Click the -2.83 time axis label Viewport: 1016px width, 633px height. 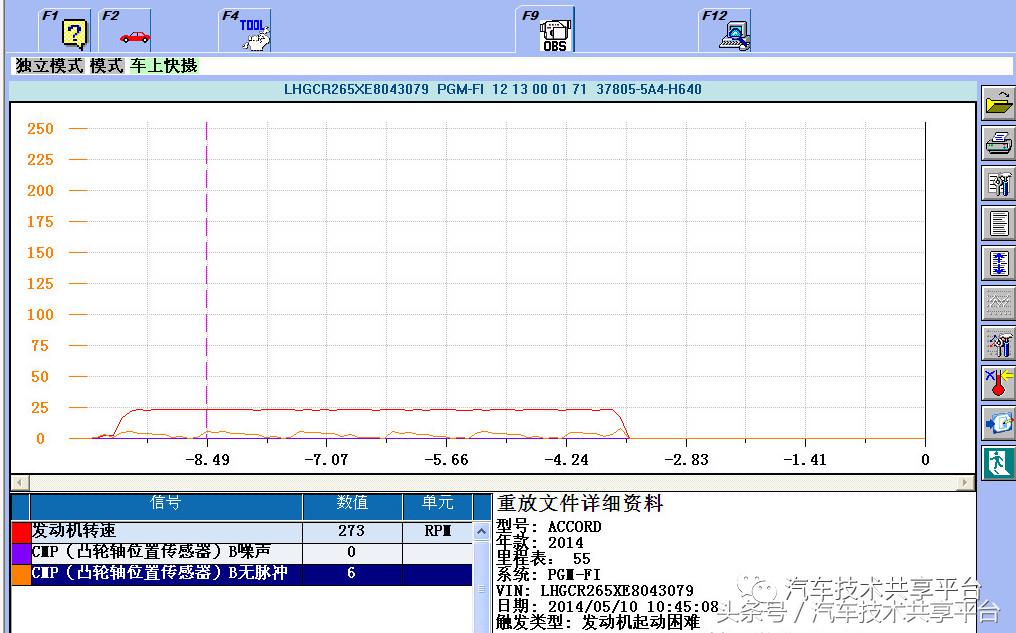[x=686, y=460]
